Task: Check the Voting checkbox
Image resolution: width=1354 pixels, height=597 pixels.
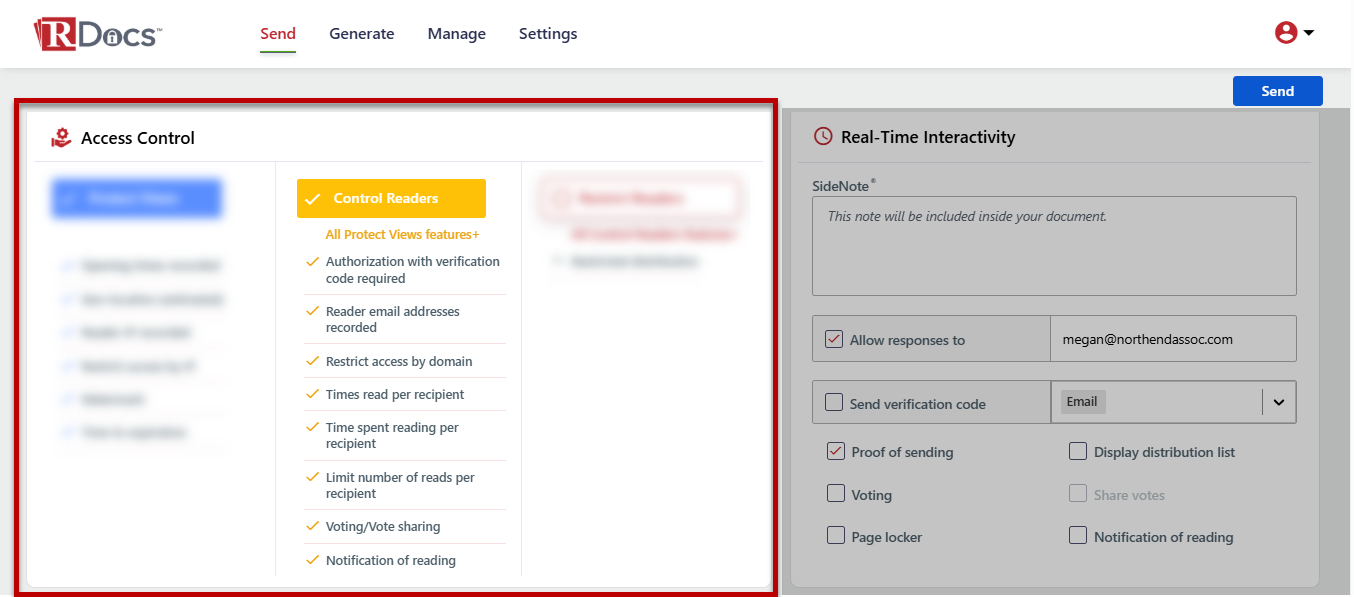Action: [836, 494]
